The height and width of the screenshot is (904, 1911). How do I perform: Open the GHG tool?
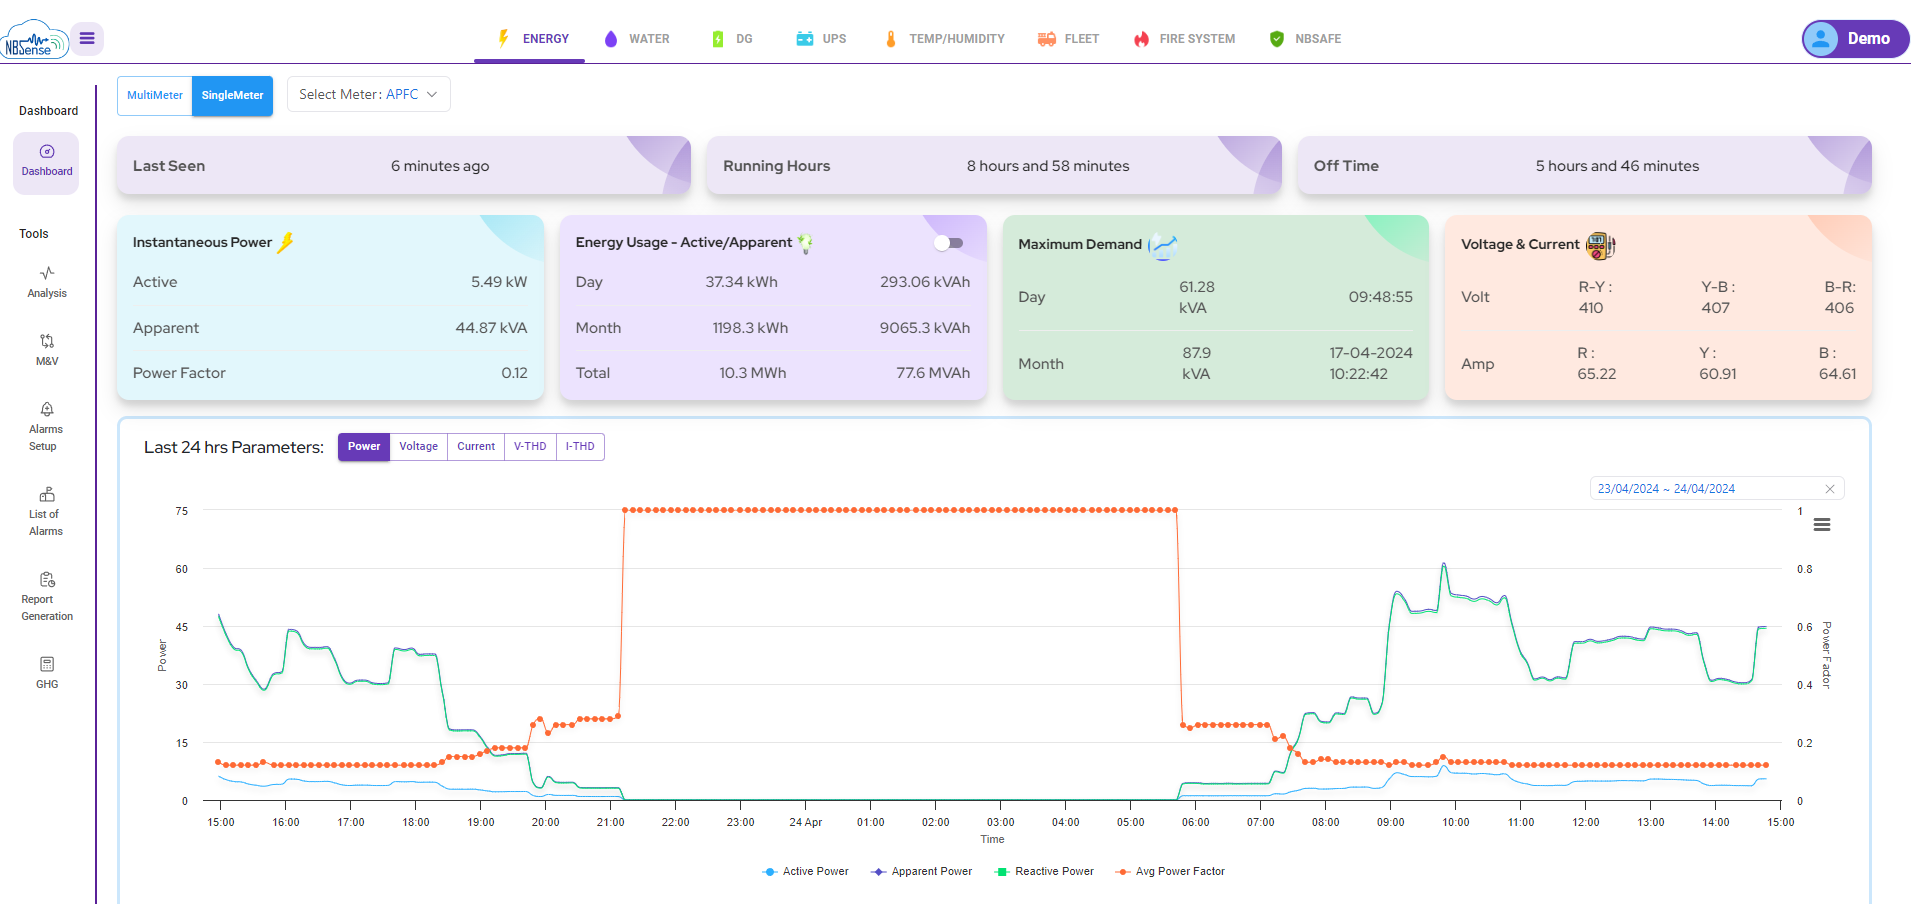47,673
